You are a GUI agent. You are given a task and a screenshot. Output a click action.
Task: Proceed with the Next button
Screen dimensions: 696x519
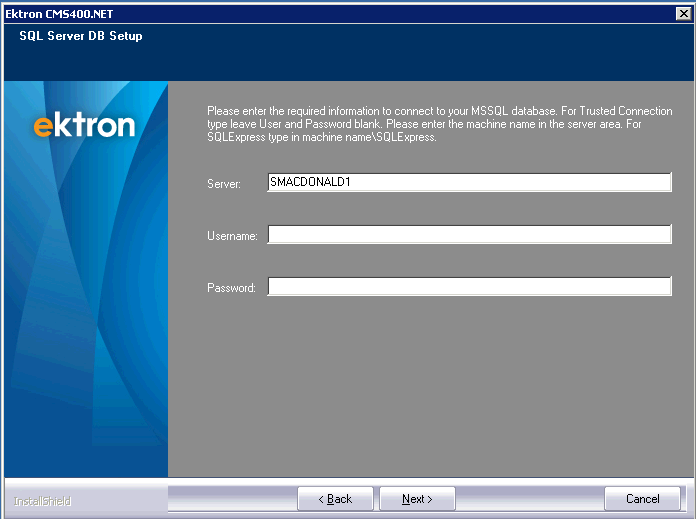click(x=417, y=499)
